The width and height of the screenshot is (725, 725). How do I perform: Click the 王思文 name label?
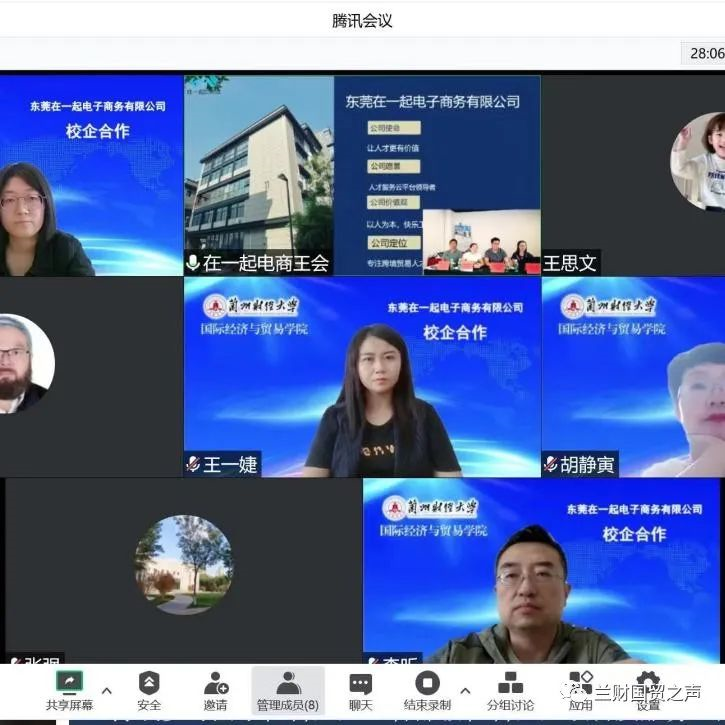coord(570,263)
